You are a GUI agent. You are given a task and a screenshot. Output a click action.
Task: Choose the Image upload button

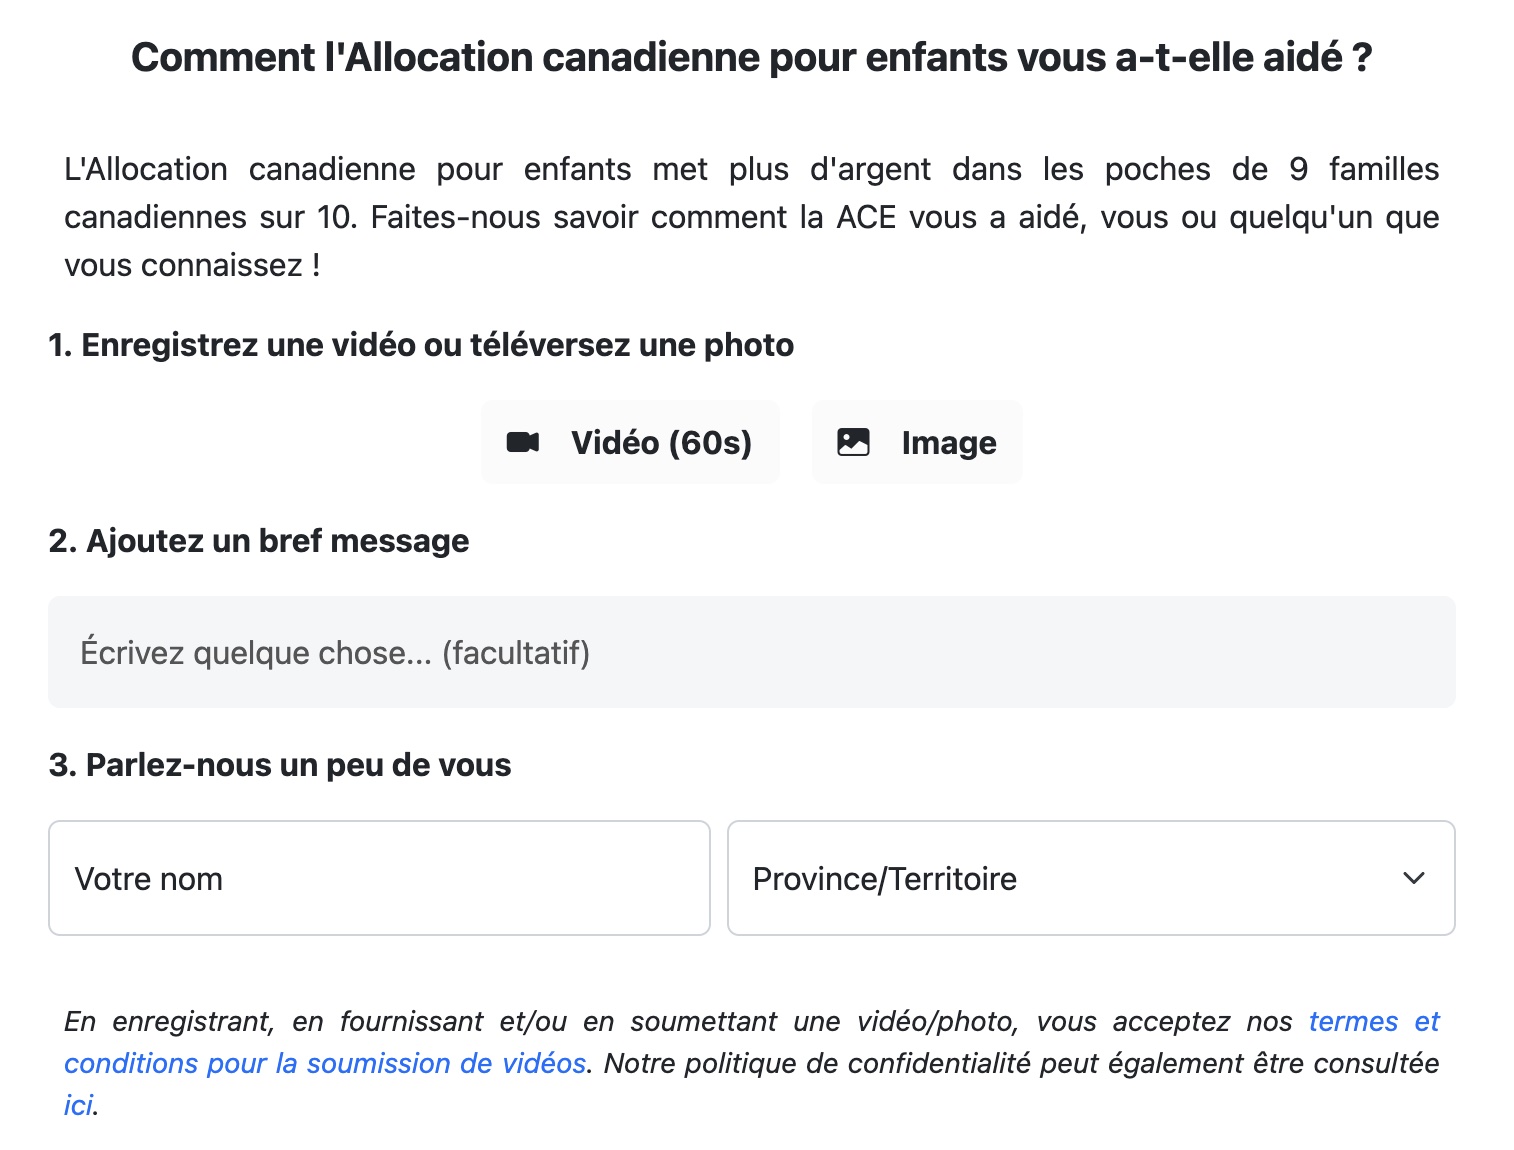pos(917,442)
